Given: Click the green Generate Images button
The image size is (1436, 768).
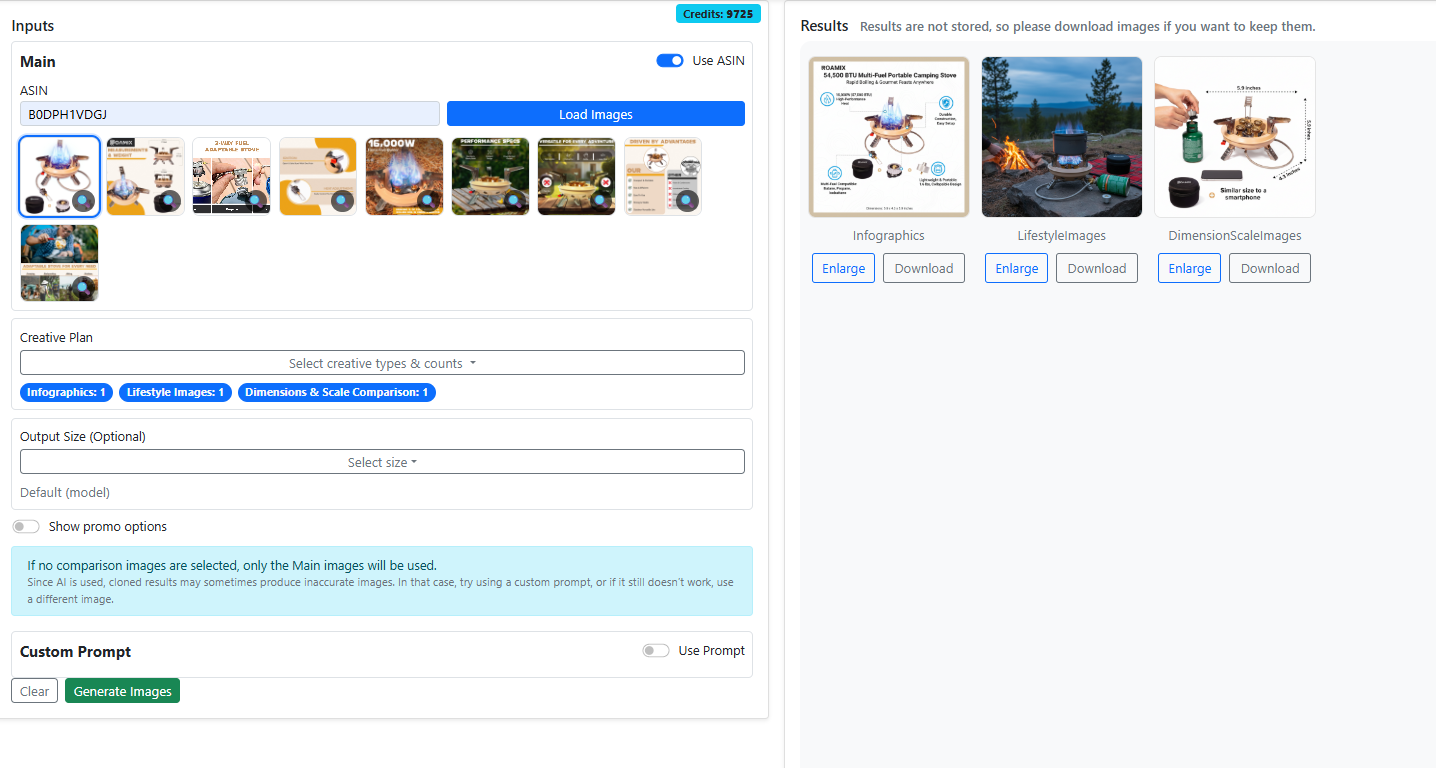Looking at the screenshot, I should click(122, 691).
